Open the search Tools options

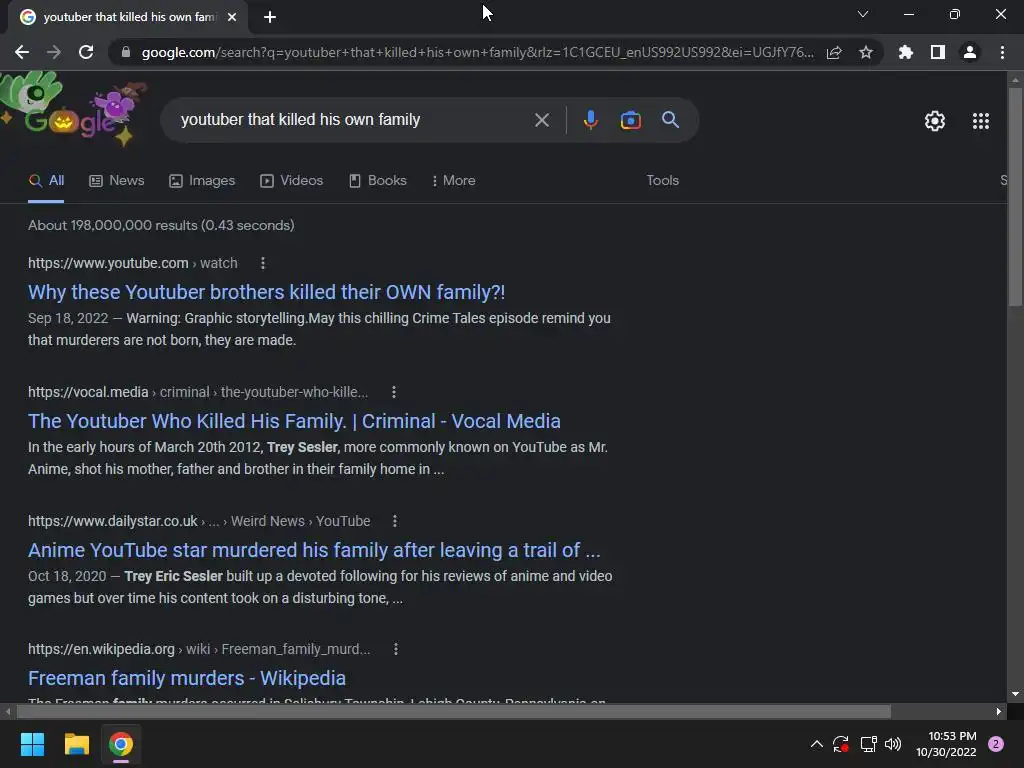point(662,180)
